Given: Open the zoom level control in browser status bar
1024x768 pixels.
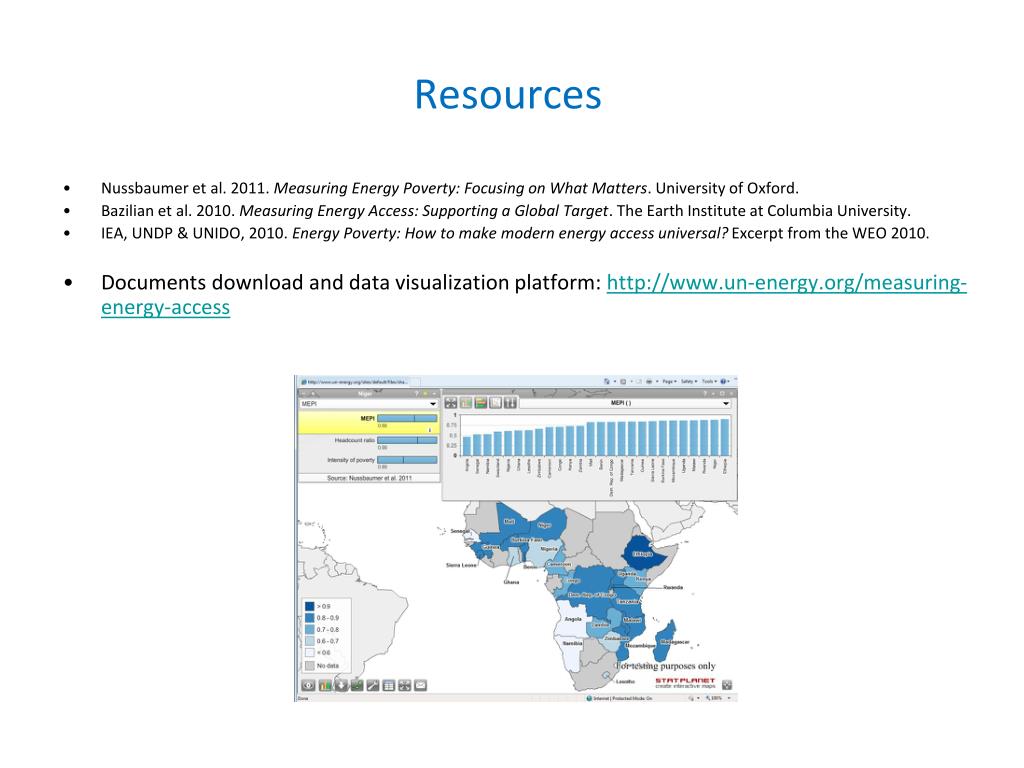Looking at the screenshot, I should point(720,698).
